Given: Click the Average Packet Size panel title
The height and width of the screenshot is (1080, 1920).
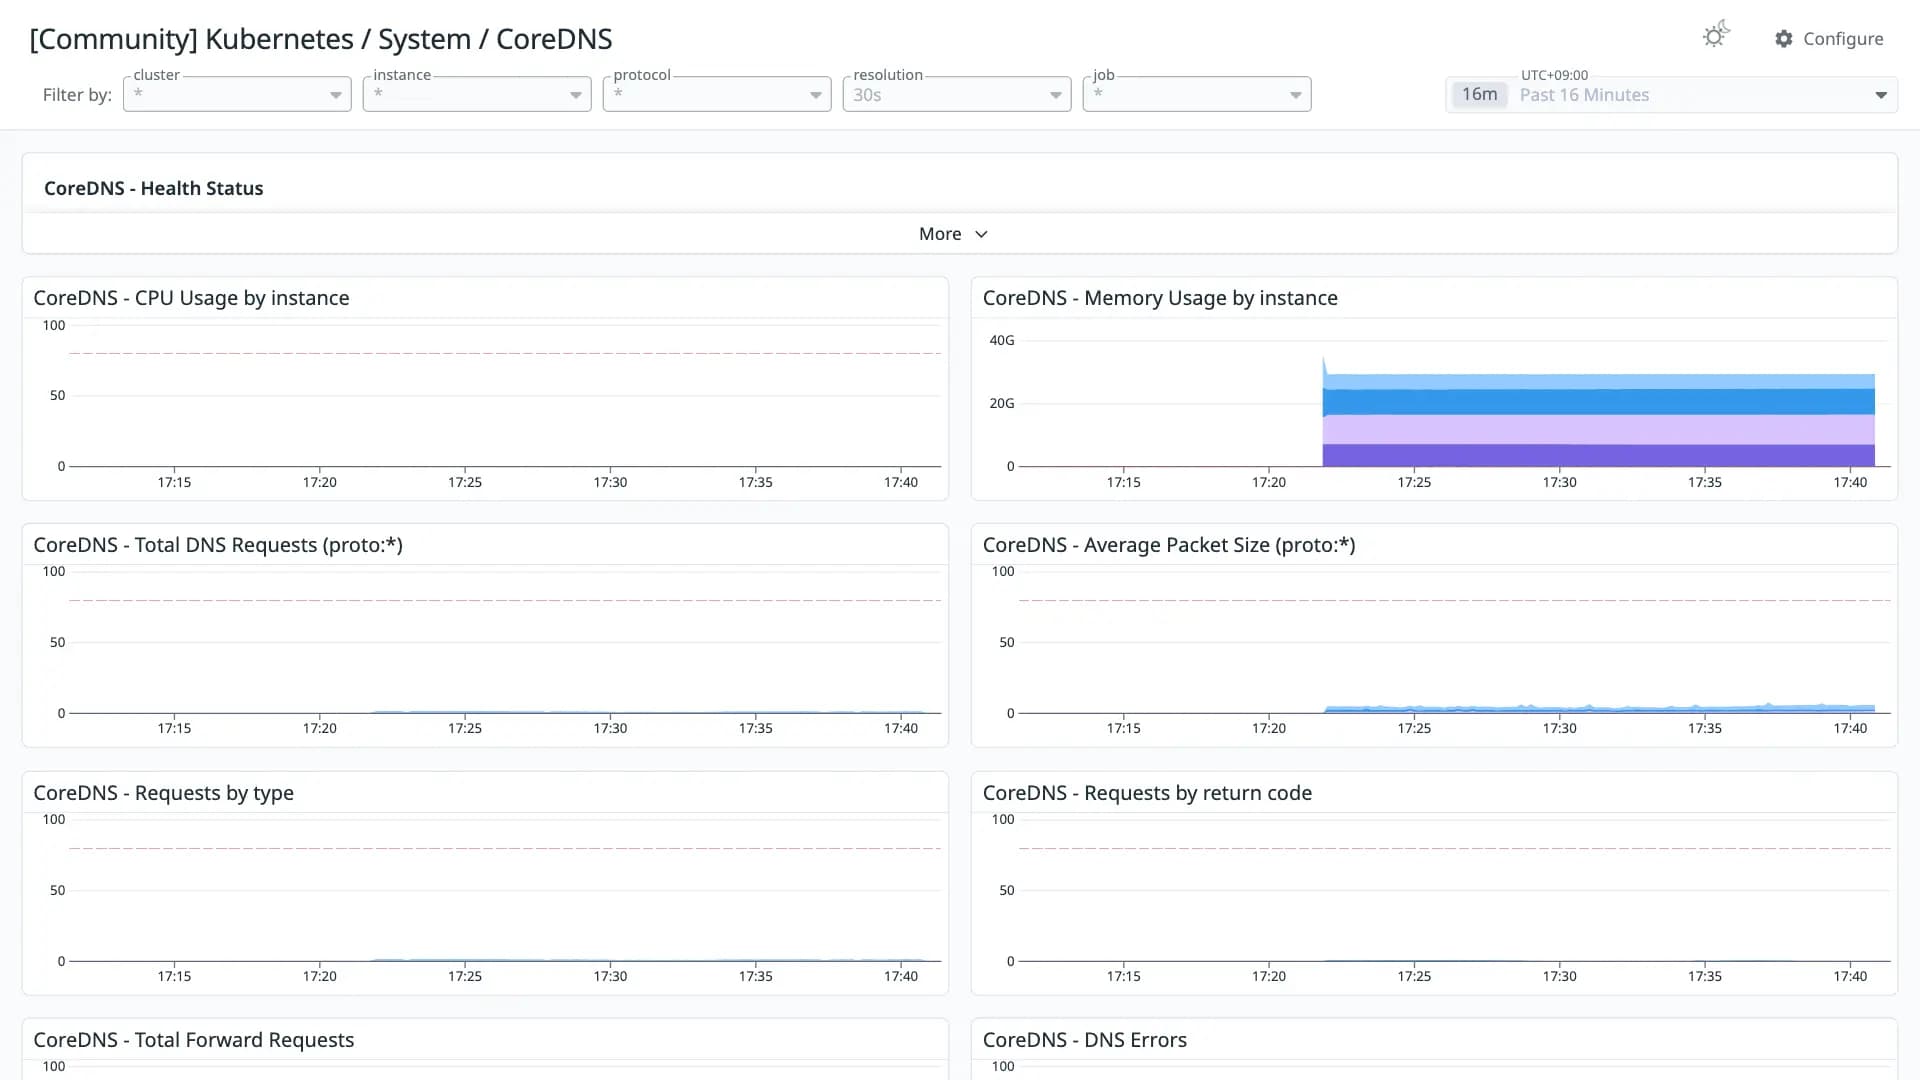Looking at the screenshot, I should coord(1169,545).
